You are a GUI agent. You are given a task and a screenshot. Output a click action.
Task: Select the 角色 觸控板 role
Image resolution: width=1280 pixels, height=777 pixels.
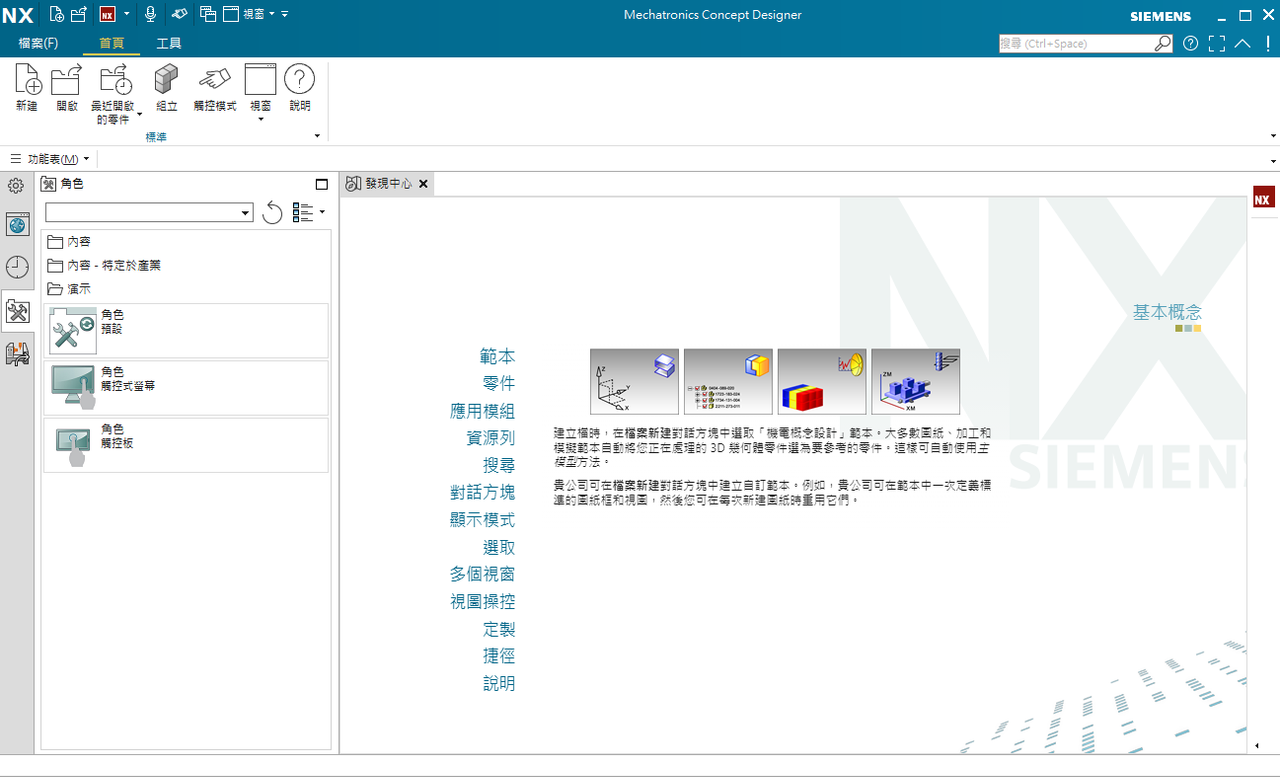point(187,445)
